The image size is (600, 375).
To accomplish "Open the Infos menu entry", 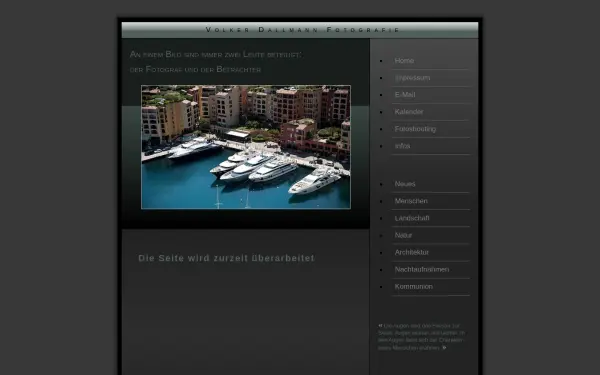I will pyautogui.click(x=402, y=146).
